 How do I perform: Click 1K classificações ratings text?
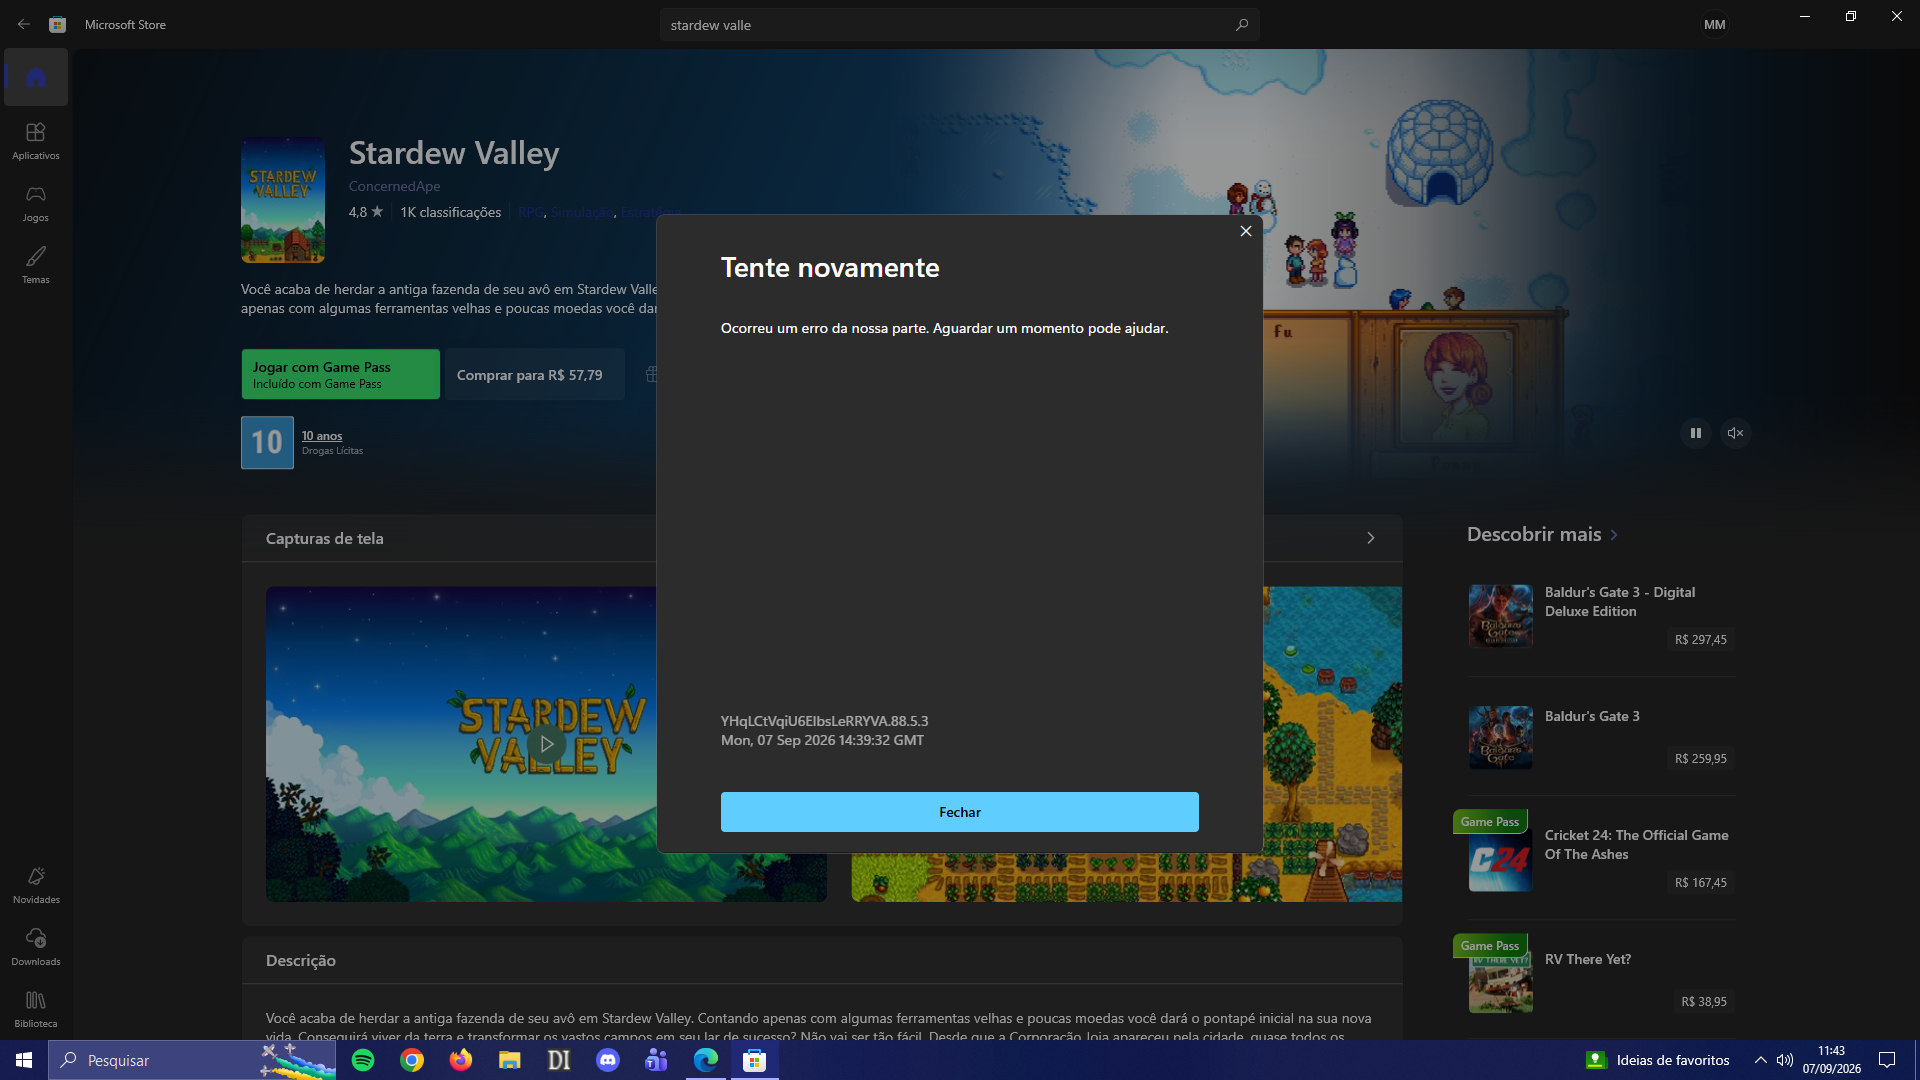(450, 212)
